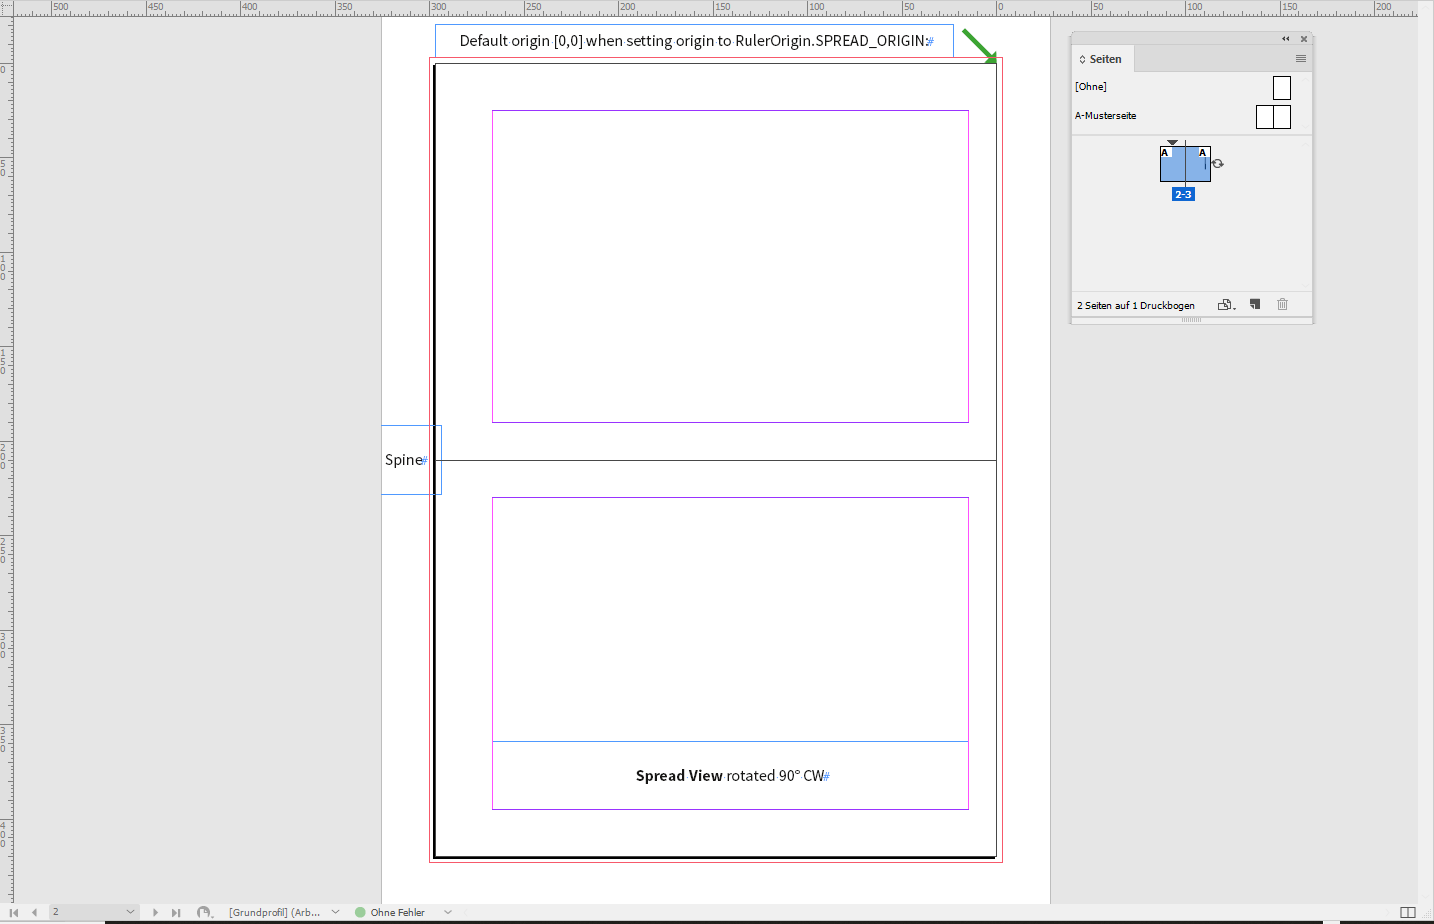The width and height of the screenshot is (1434, 924).
Task: Click the ruler origin corner box
Action: coord(7,8)
